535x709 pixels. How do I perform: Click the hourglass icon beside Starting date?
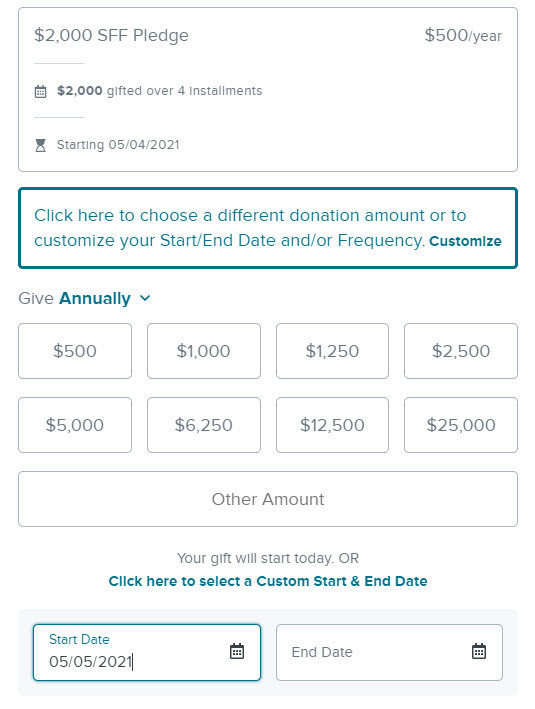(x=41, y=145)
